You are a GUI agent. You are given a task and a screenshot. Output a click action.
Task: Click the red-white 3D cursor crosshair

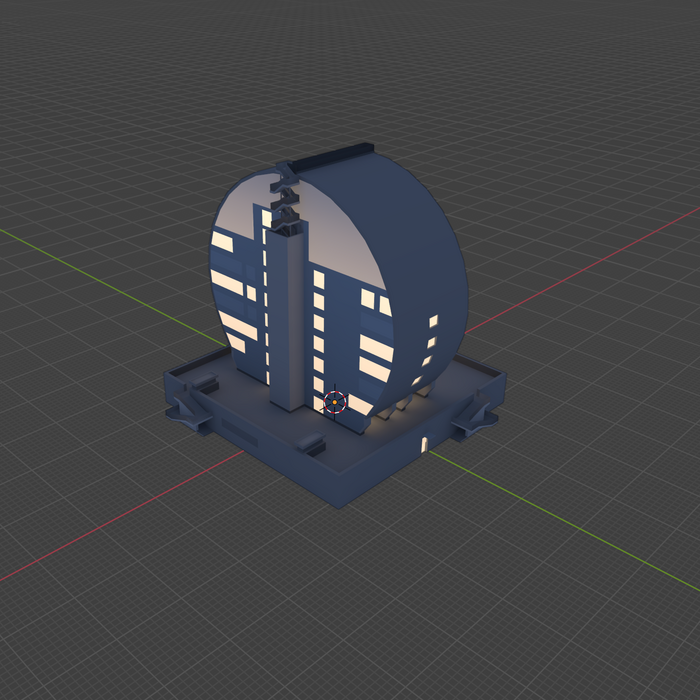point(335,402)
